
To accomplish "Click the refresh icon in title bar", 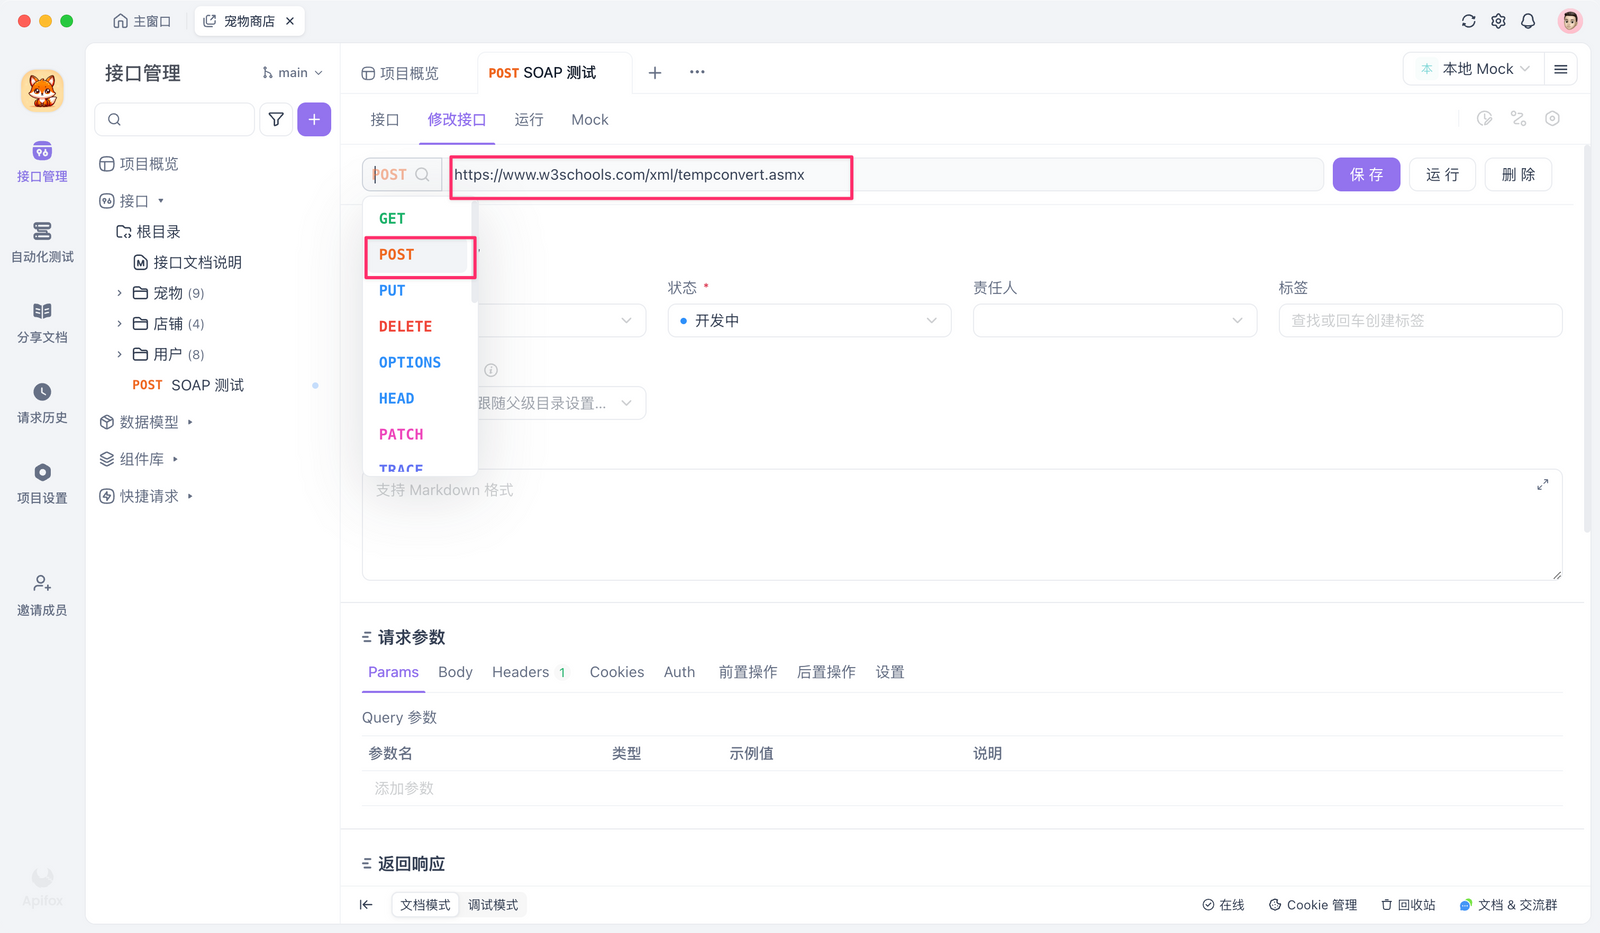I will (1468, 21).
